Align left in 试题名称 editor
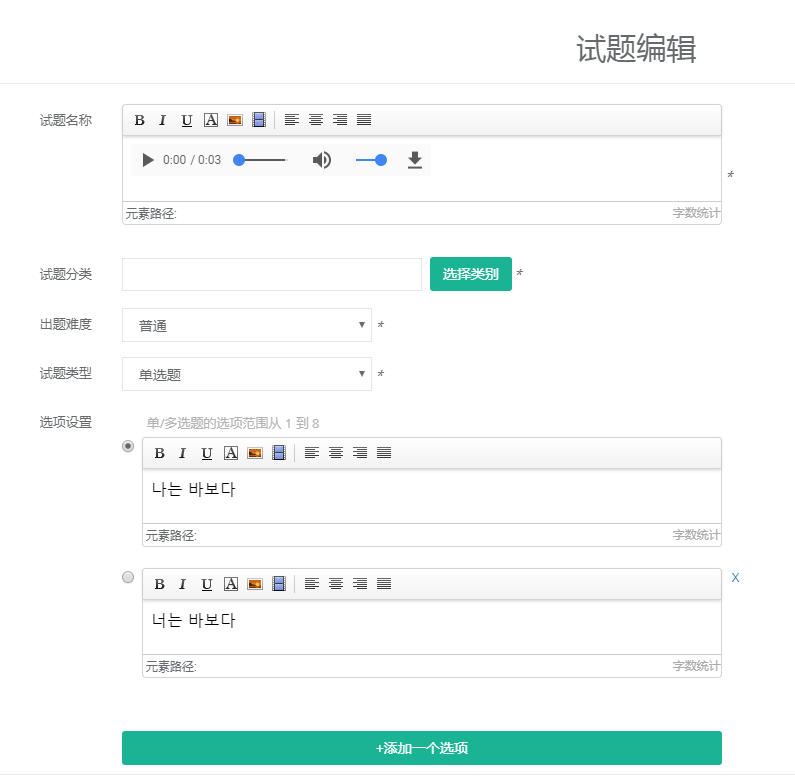 point(292,120)
